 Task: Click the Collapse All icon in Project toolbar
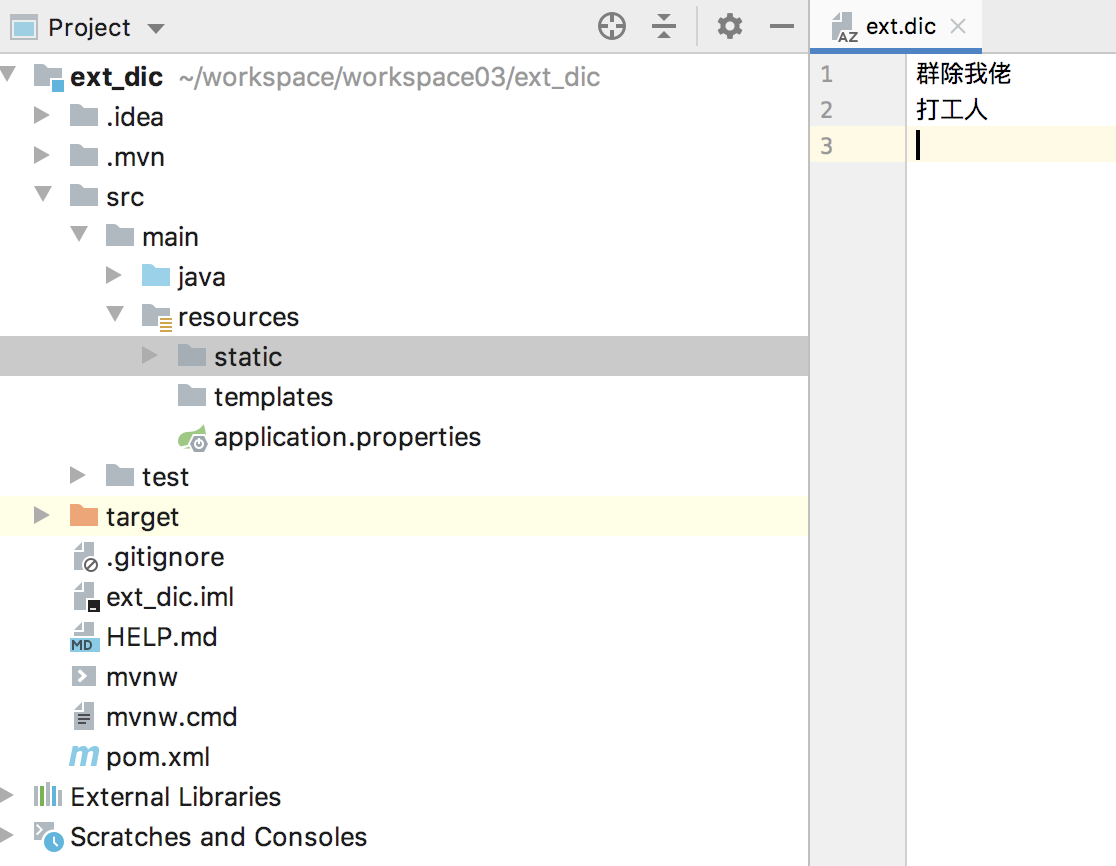664,27
